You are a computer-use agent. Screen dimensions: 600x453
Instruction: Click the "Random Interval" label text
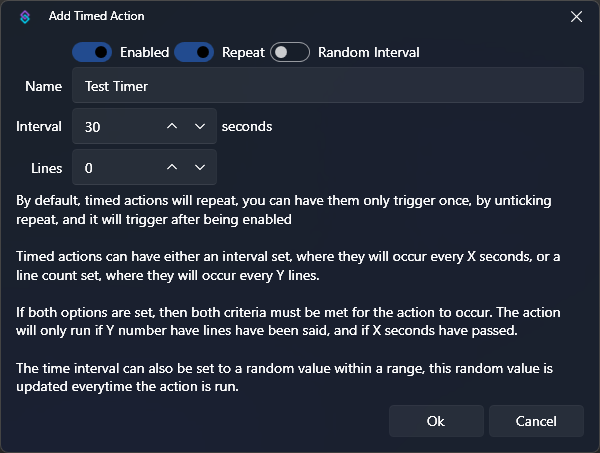(x=368, y=52)
